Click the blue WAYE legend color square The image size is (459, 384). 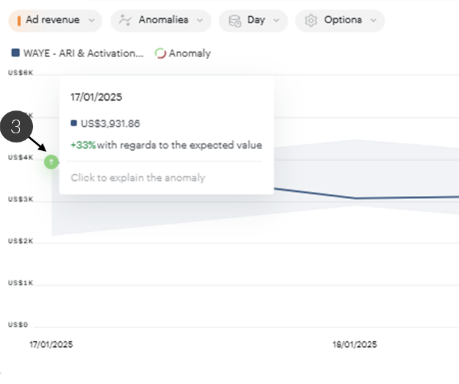[x=15, y=53]
